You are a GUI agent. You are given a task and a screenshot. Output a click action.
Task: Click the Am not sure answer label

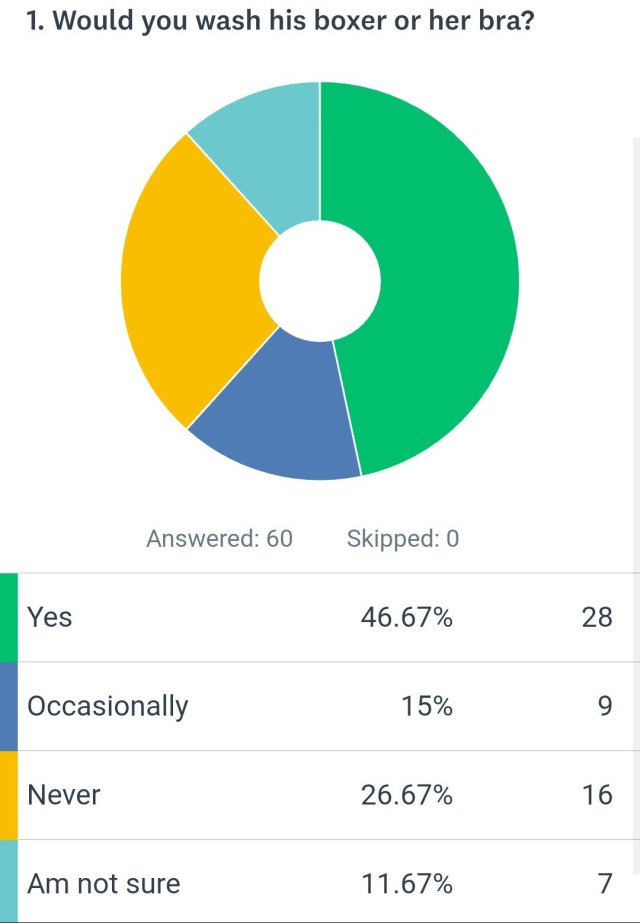click(x=104, y=883)
